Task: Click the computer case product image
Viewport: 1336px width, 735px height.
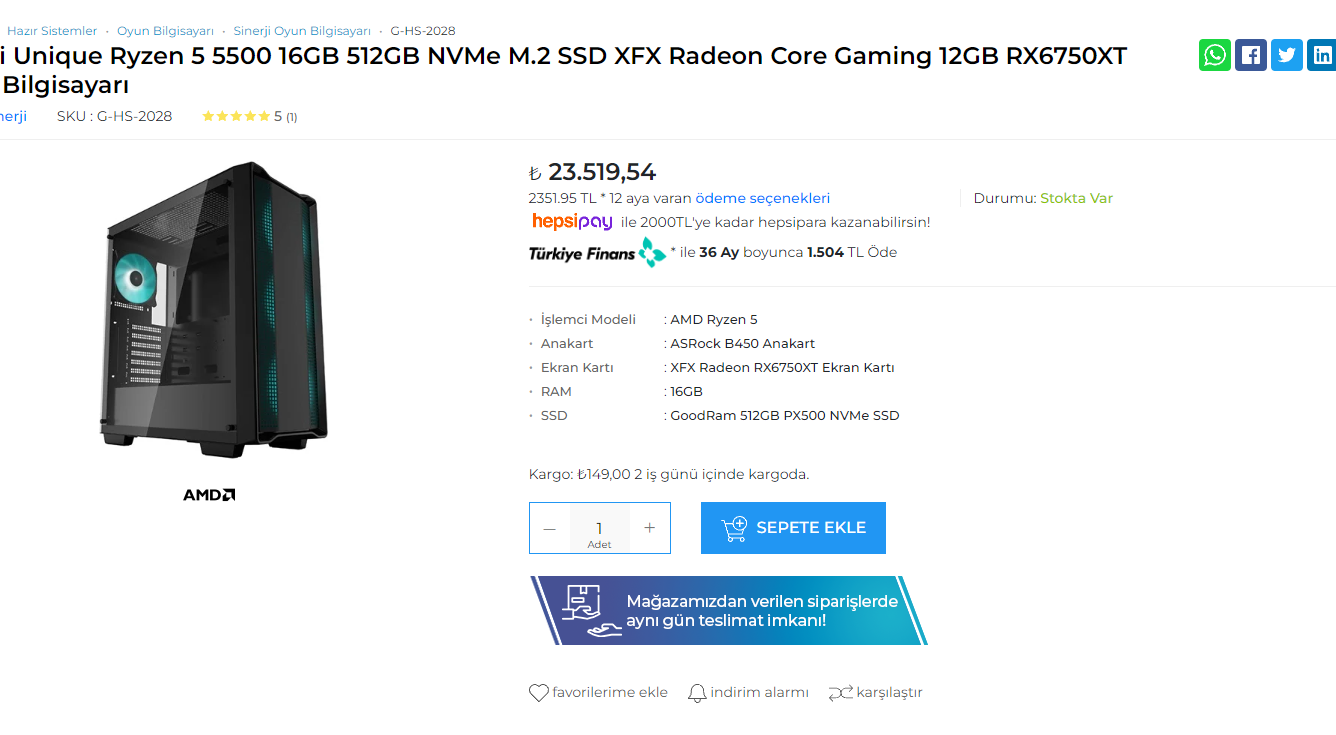Action: pos(214,304)
